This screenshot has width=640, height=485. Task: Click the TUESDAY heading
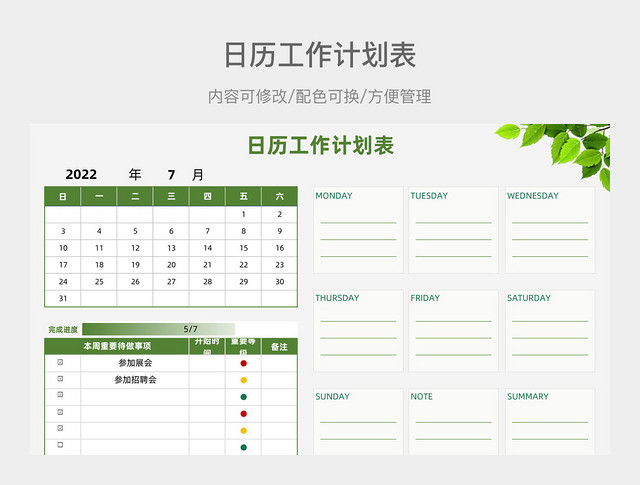(x=429, y=196)
